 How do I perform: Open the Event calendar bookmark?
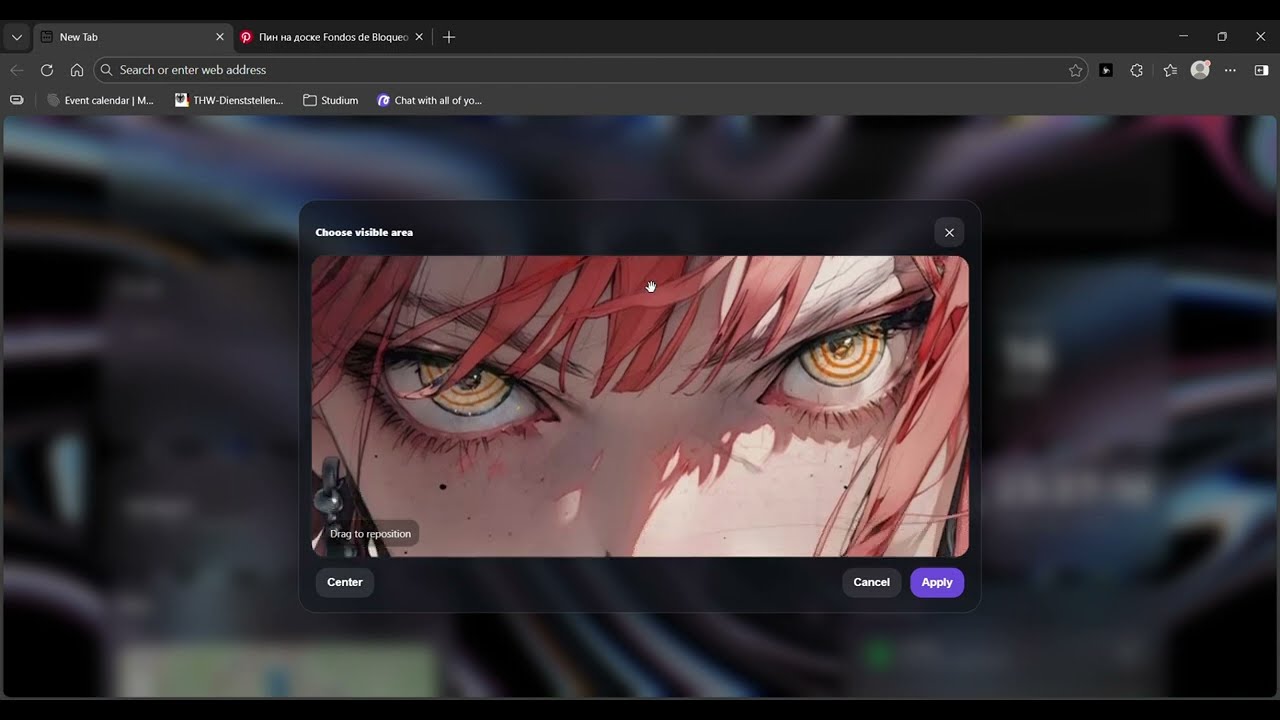(x=100, y=100)
